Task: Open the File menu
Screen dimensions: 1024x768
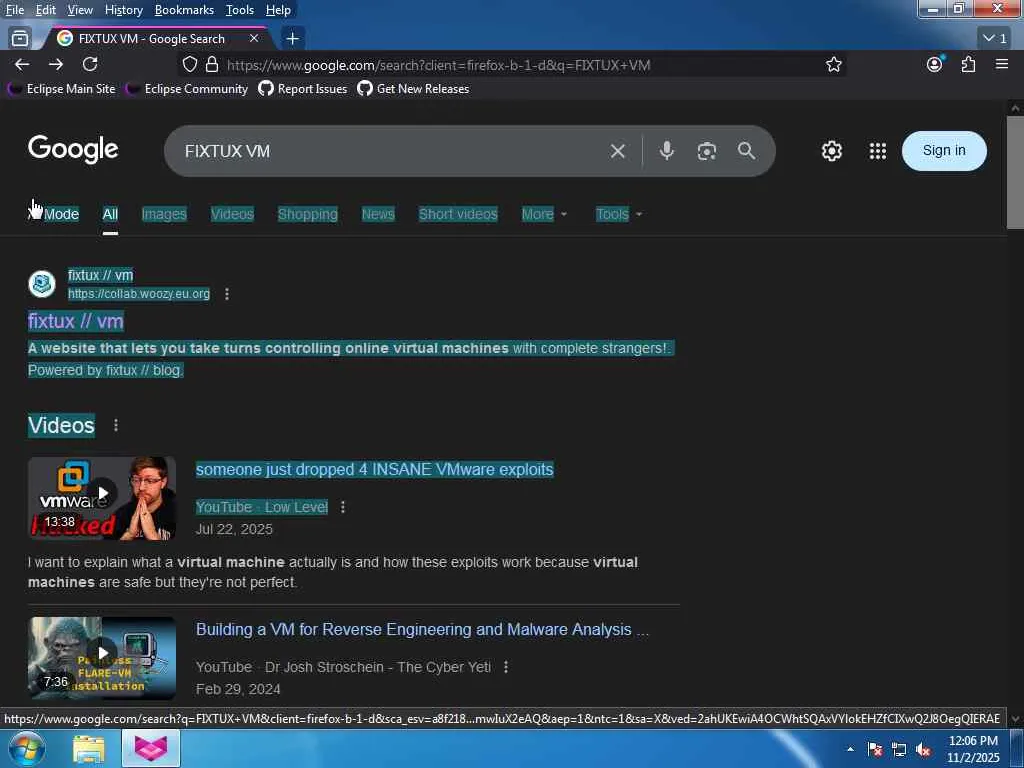Action: (x=14, y=10)
